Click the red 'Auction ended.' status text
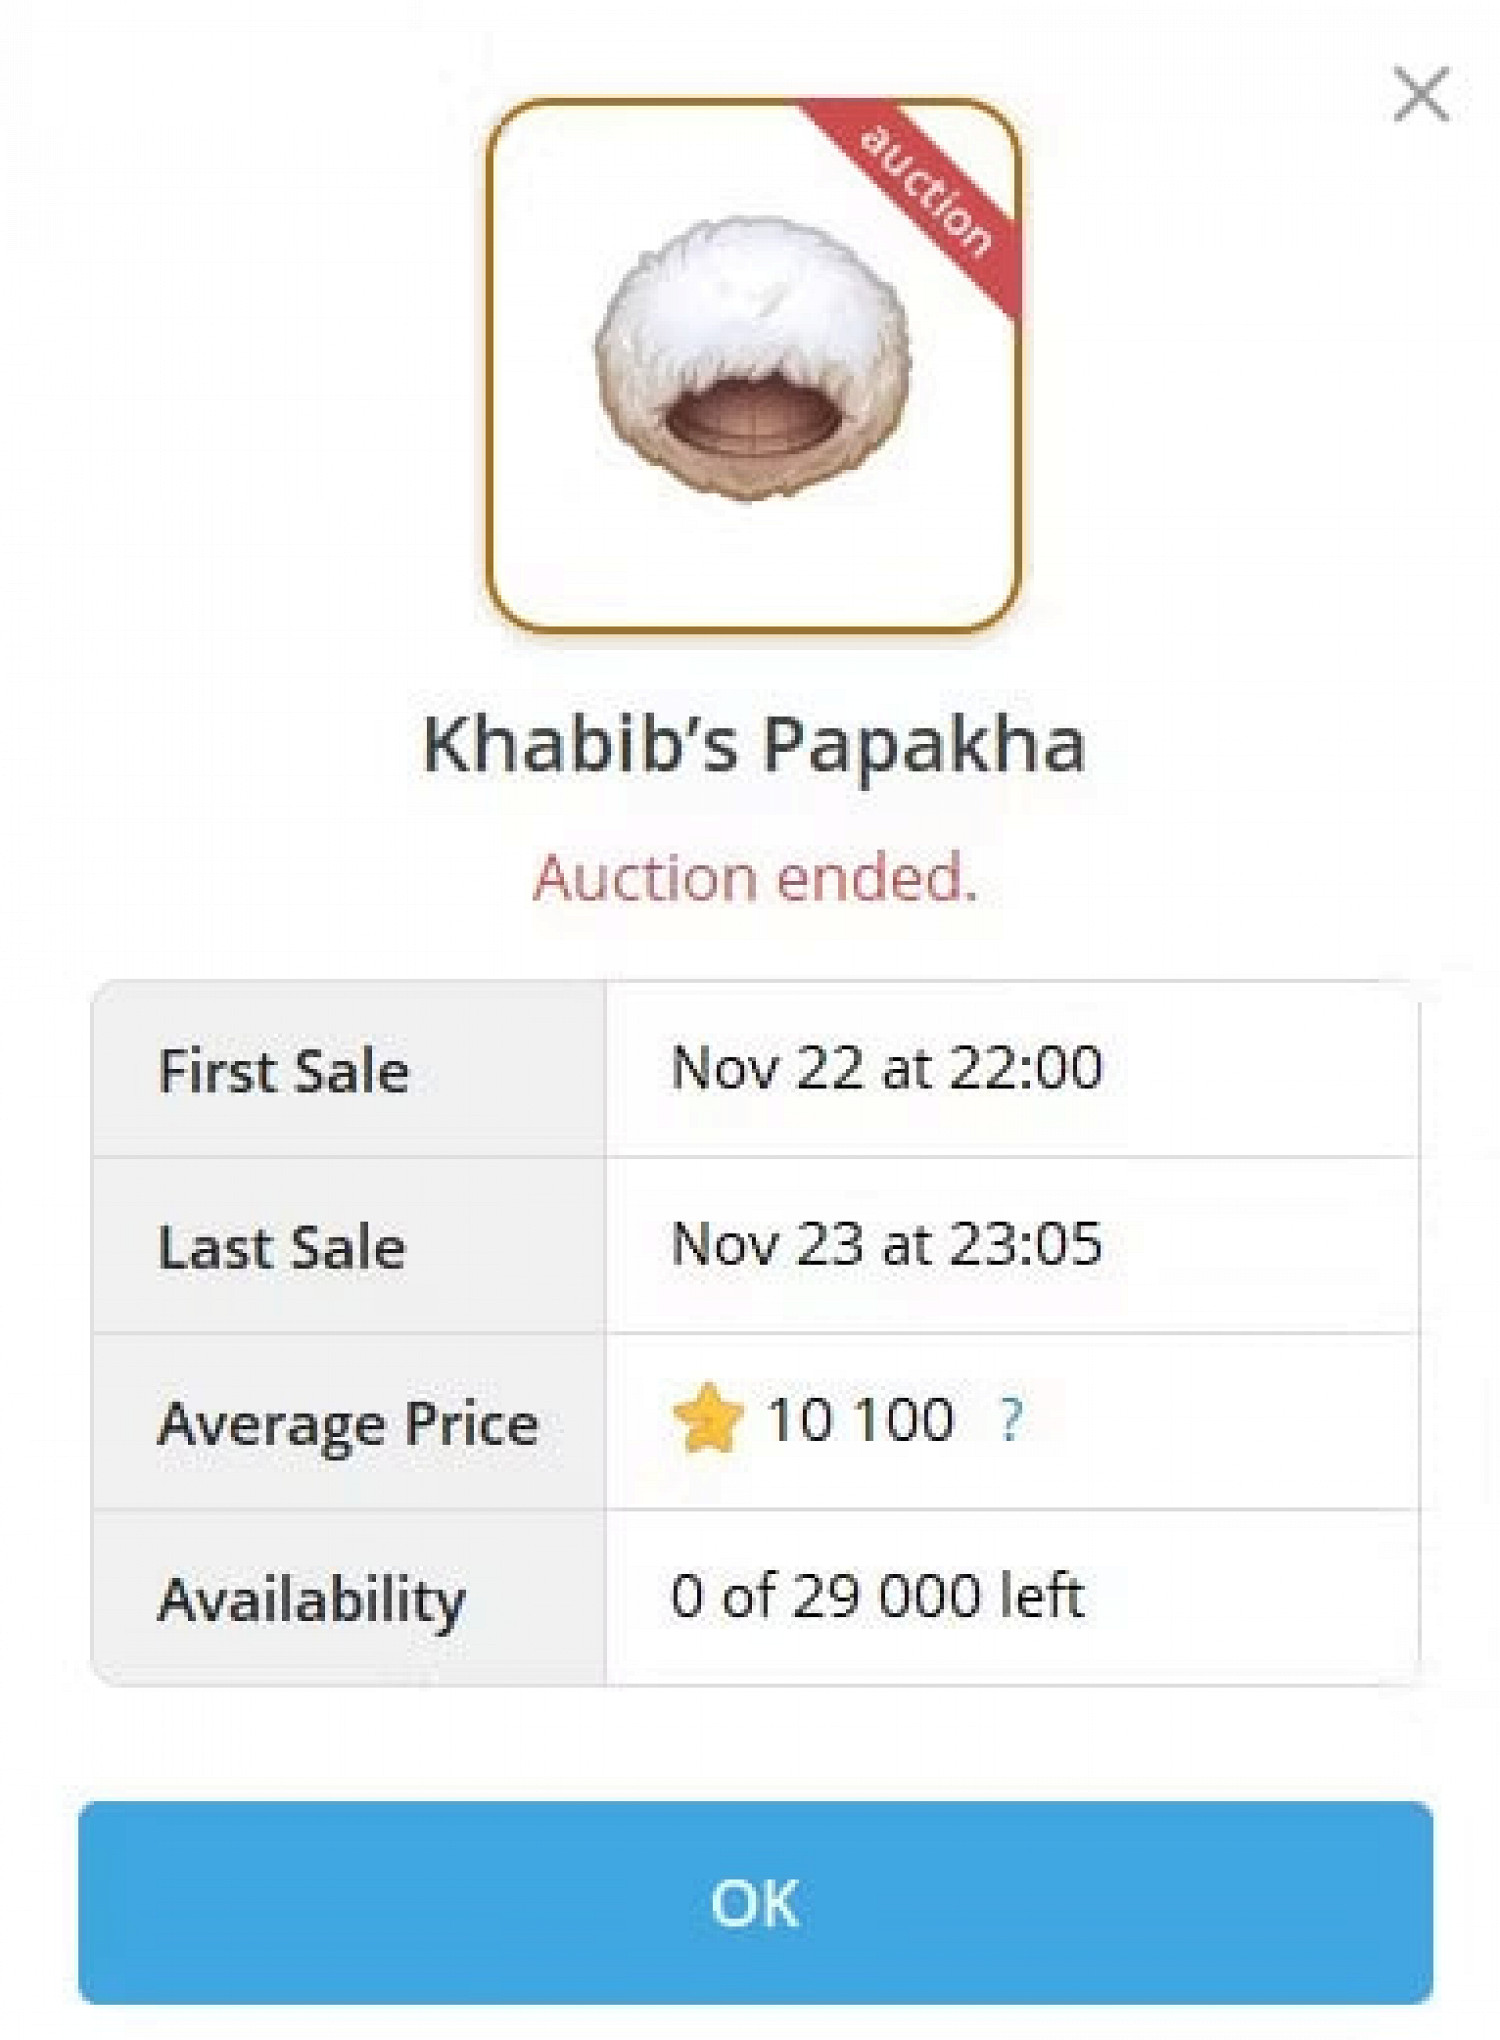This screenshot has width=1500, height=2040. pyautogui.click(x=754, y=878)
